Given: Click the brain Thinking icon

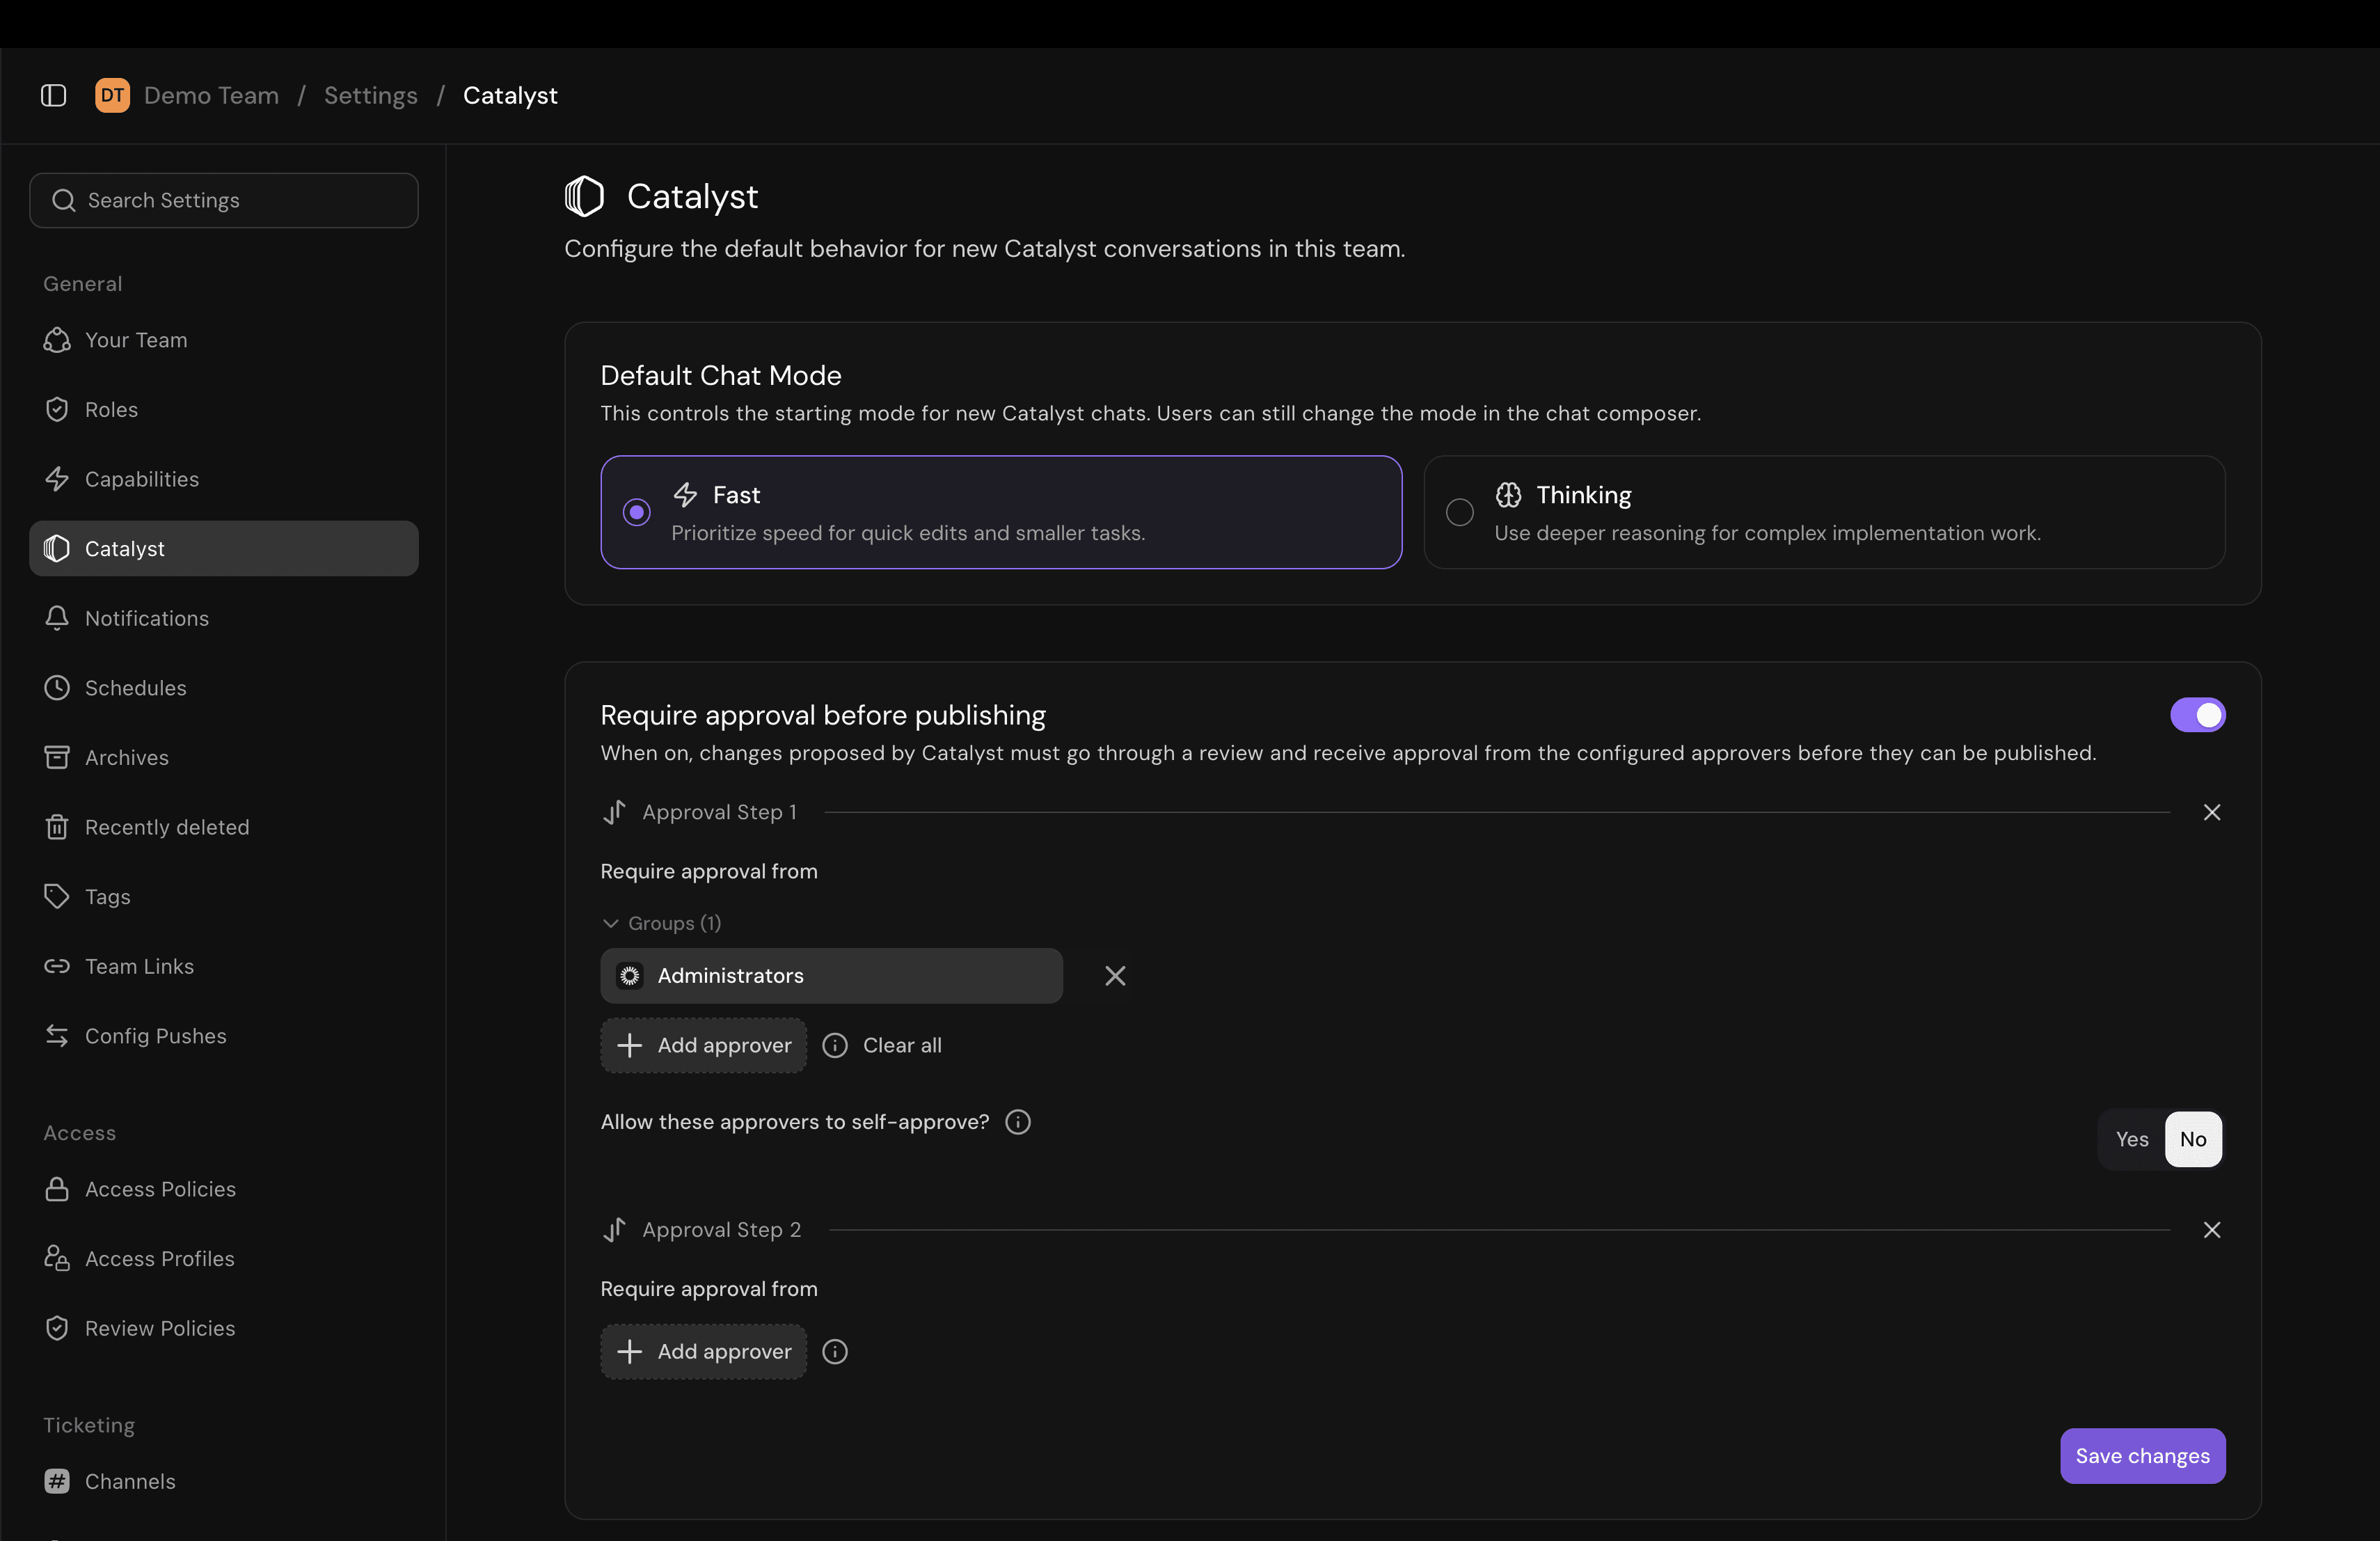Looking at the screenshot, I should (1508, 494).
